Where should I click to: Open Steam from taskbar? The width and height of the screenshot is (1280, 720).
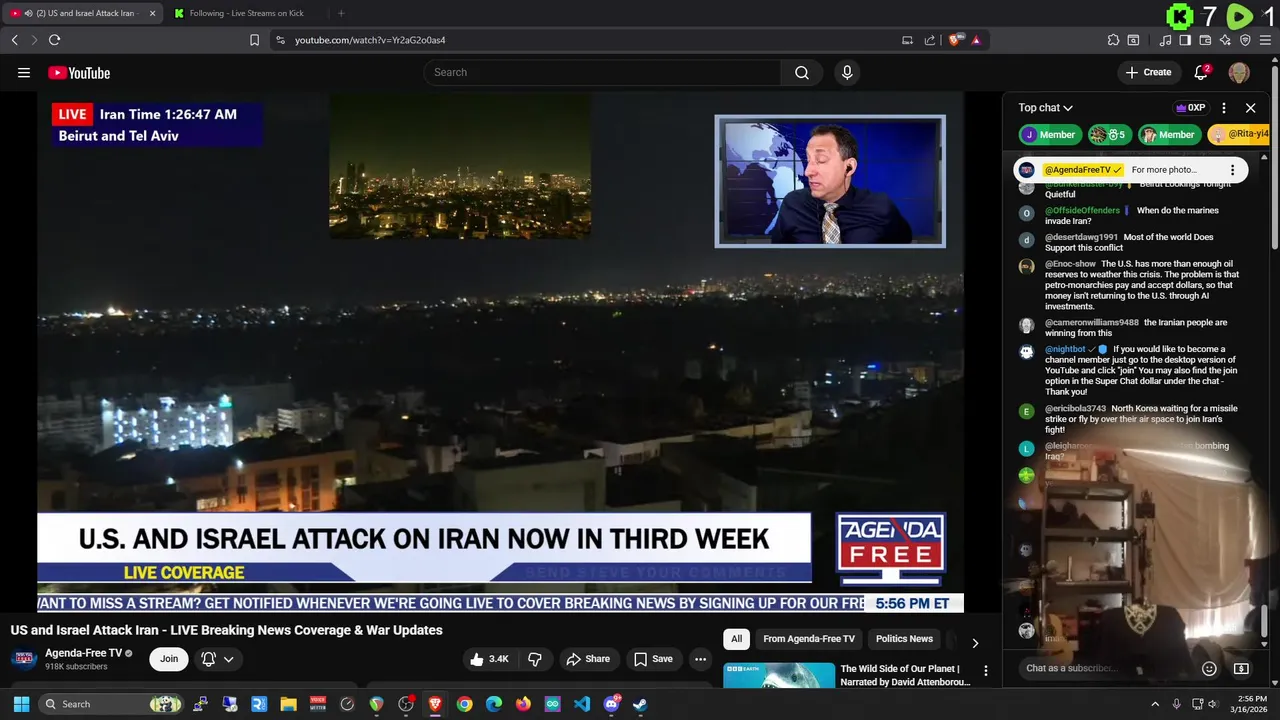640,704
